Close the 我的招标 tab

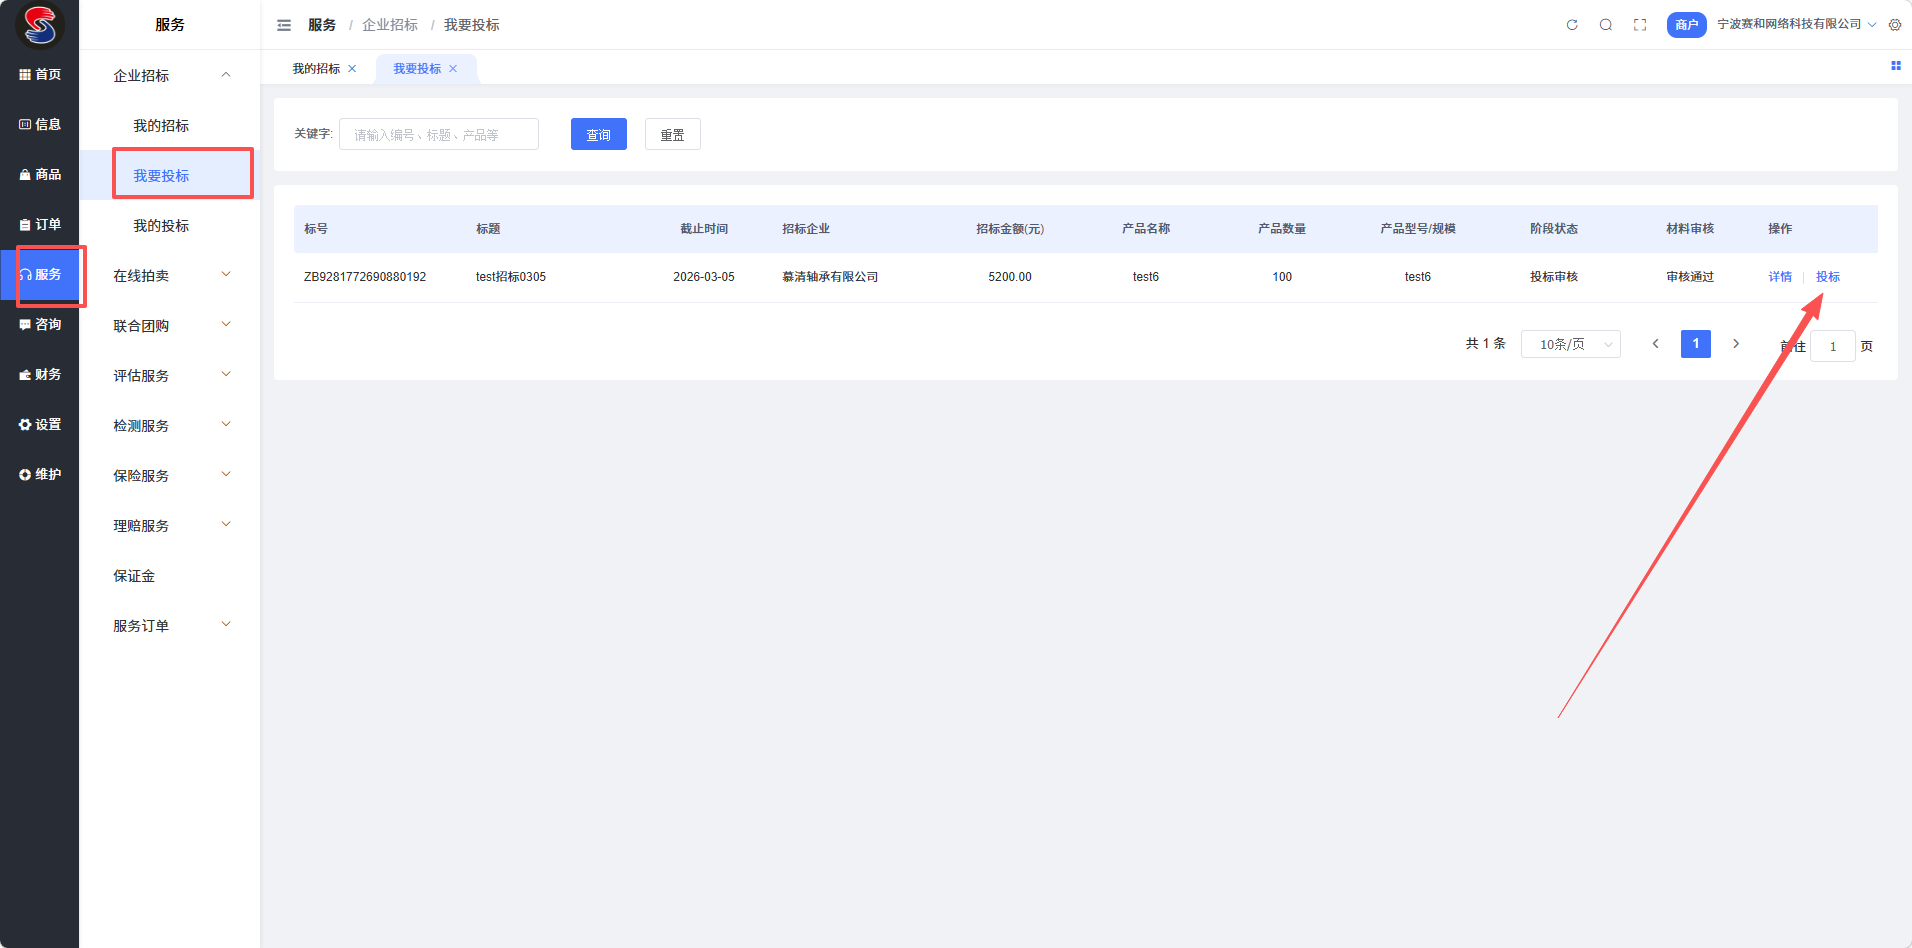pyautogui.click(x=352, y=69)
